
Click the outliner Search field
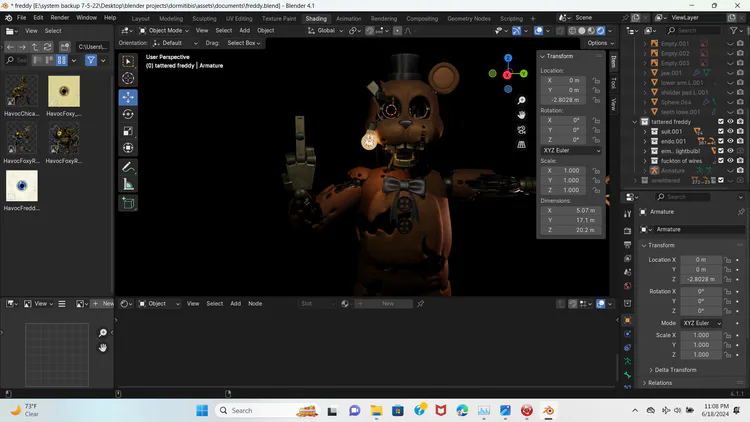coord(693,31)
